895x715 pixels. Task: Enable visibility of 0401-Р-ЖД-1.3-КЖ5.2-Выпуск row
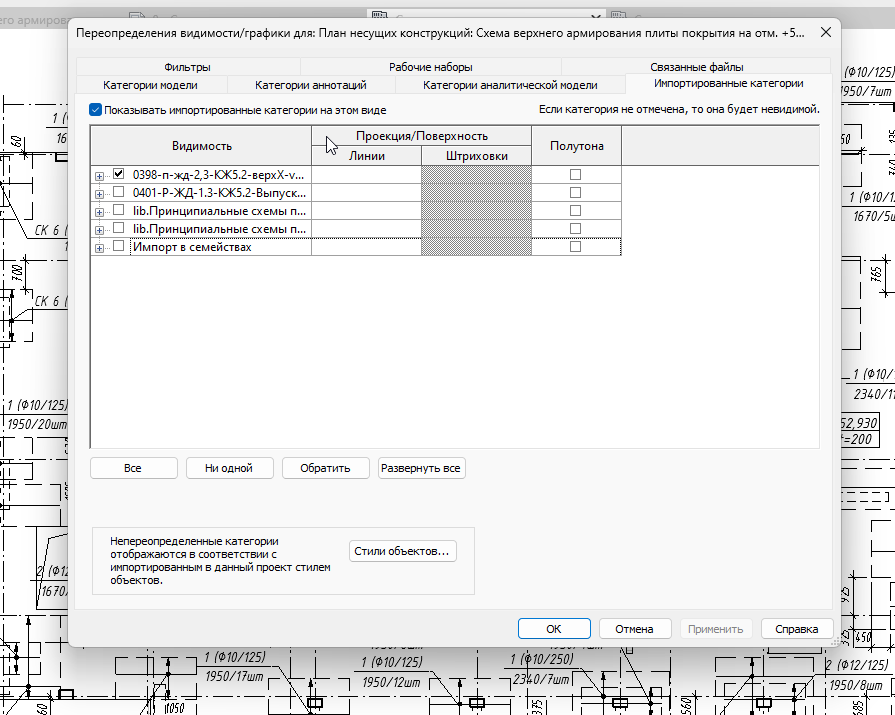[x=119, y=192]
